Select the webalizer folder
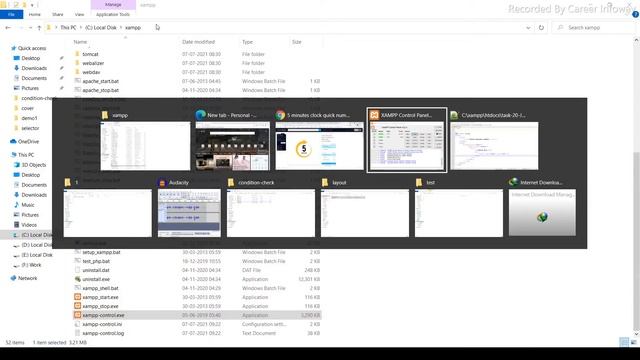Viewport: 640px width, 360px height. (x=93, y=63)
